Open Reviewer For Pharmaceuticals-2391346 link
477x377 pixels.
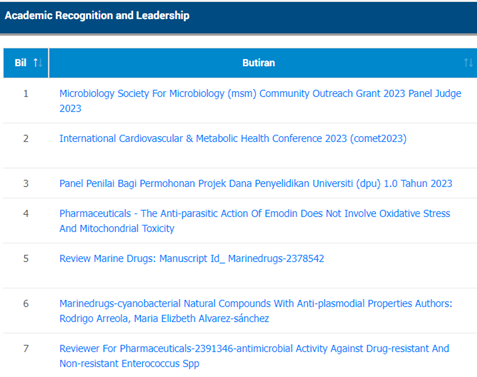(254, 356)
